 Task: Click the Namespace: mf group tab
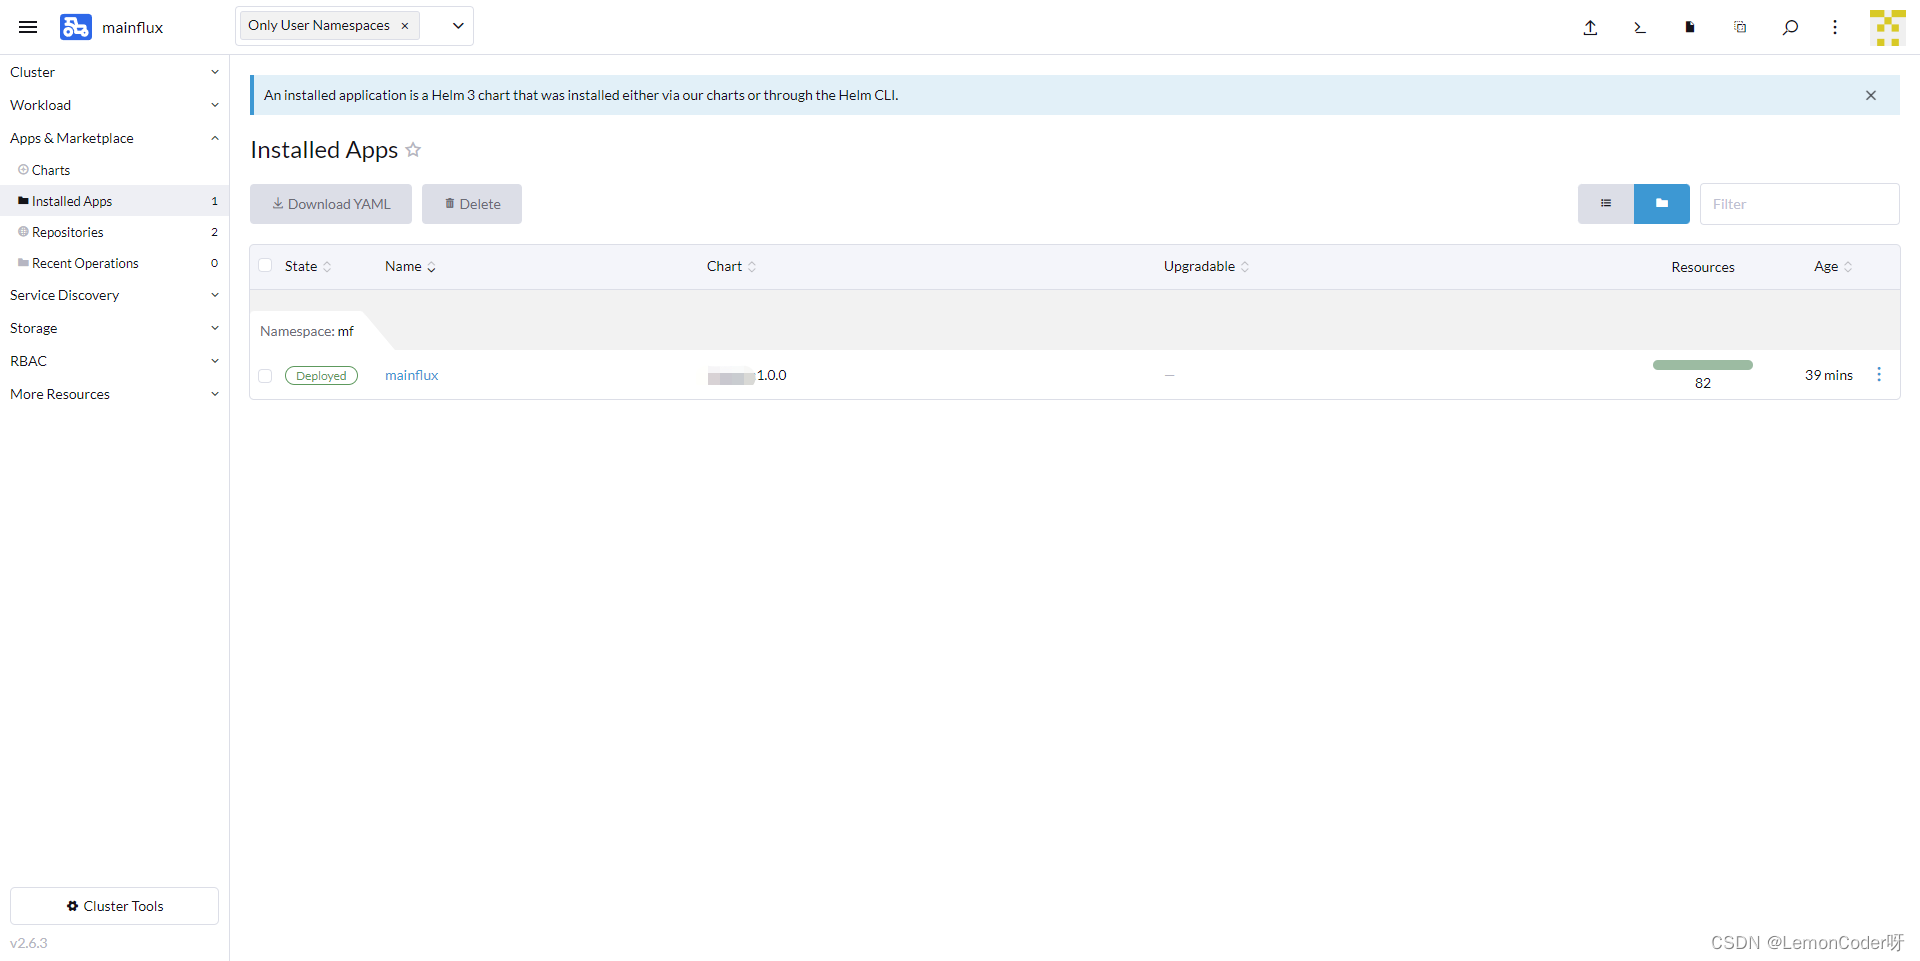307,331
